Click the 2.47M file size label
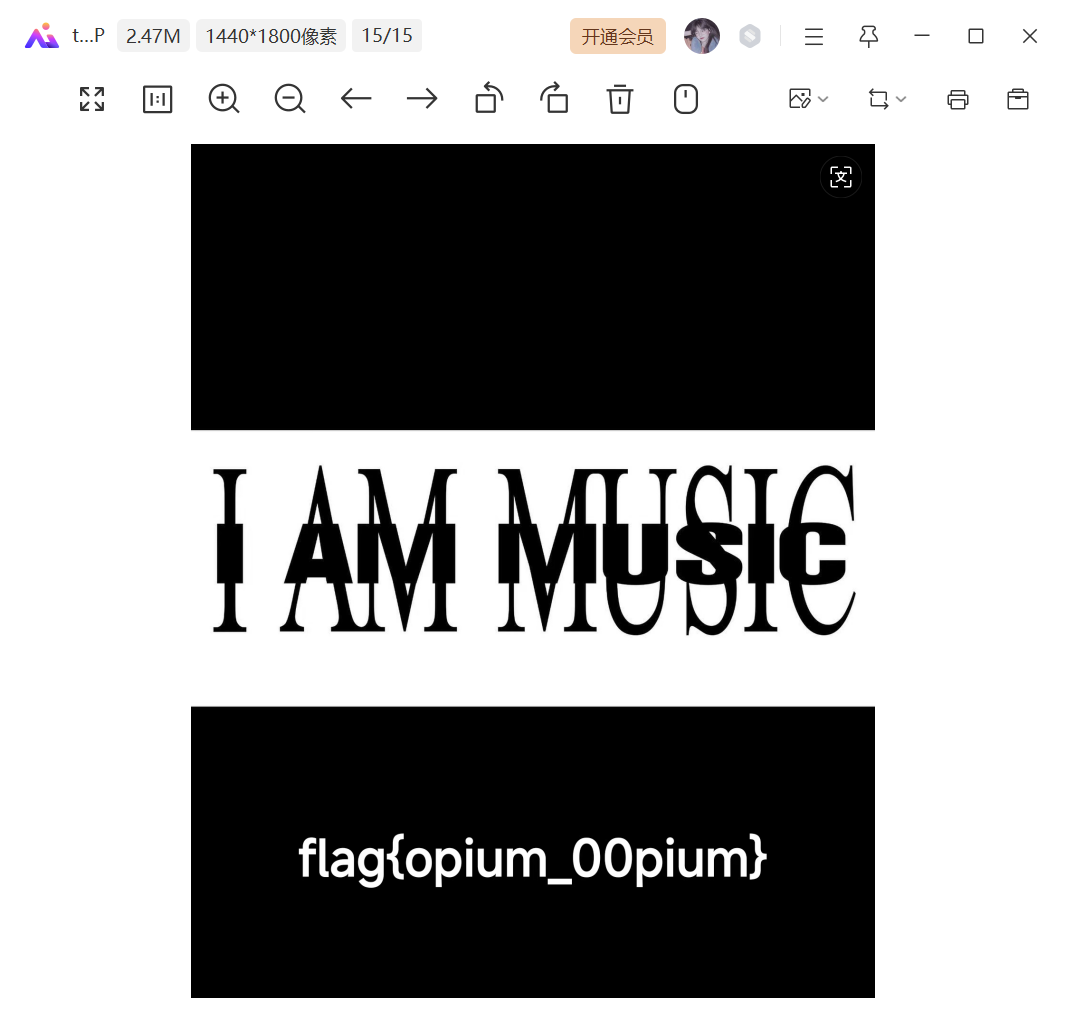This screenshot has width=1066, height=1032. click(x=153, y=36)
